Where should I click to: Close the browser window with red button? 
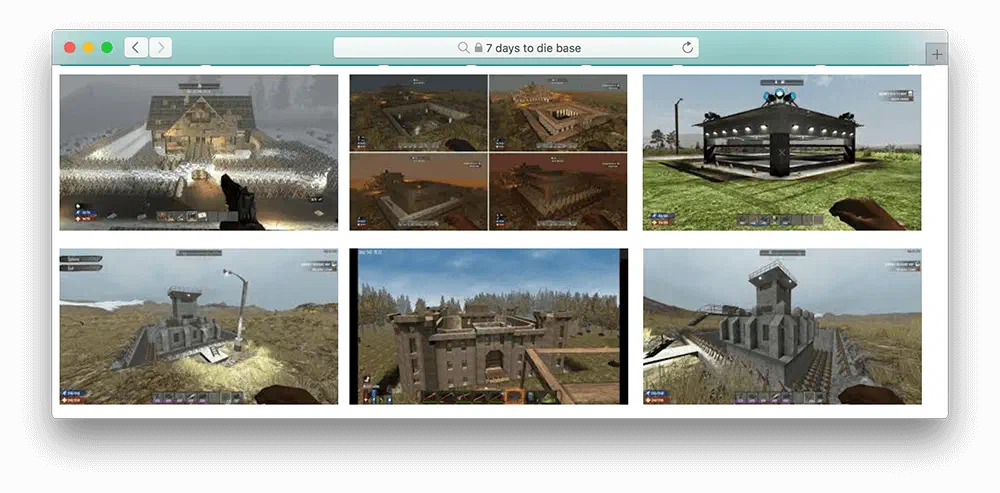point(70,48)
